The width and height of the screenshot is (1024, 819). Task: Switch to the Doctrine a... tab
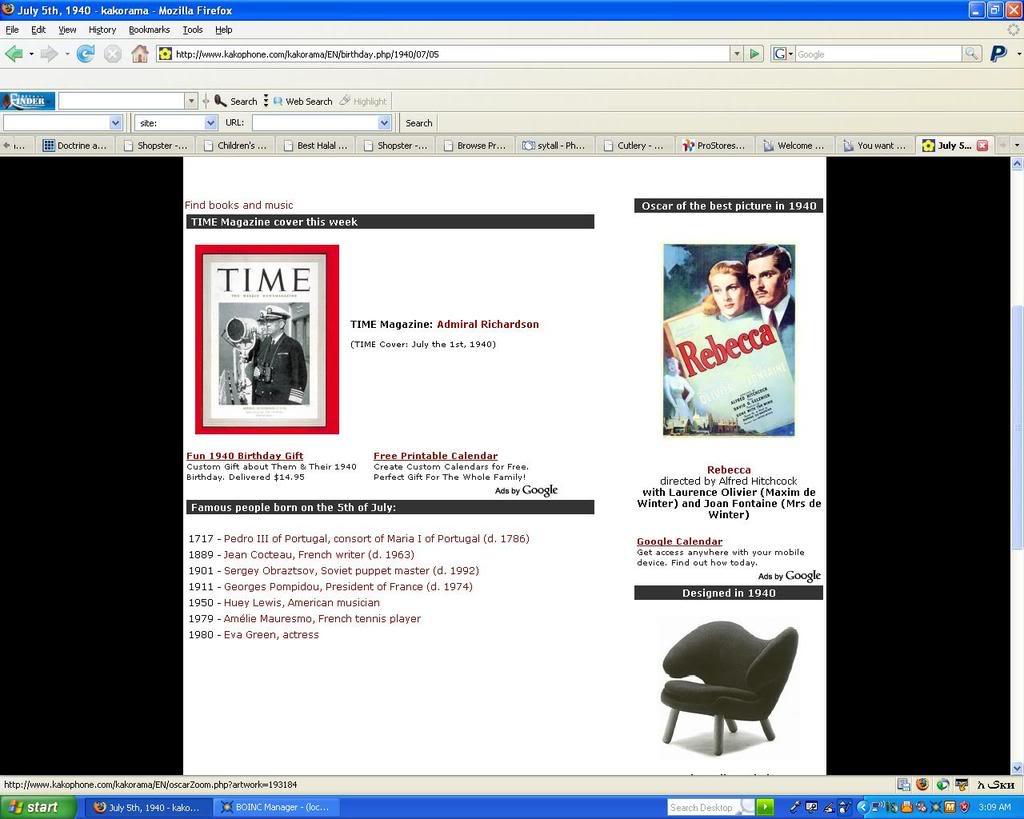pos(75,146)
